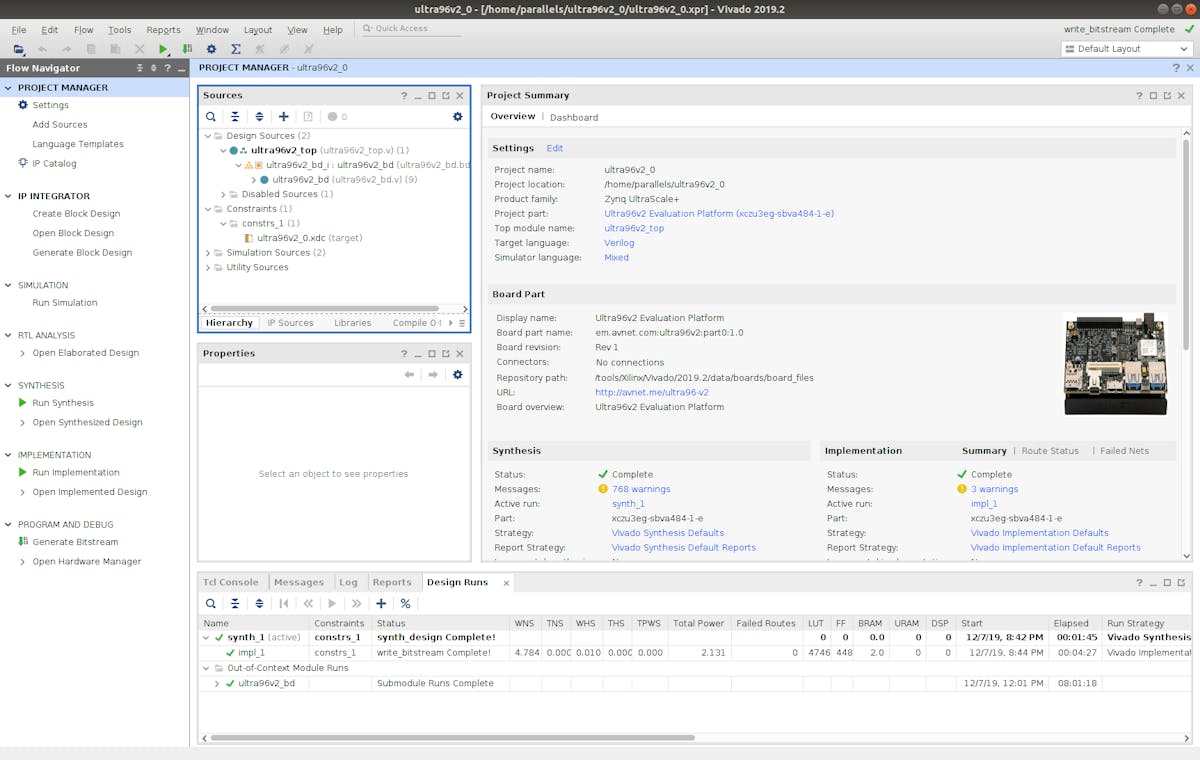Click the search icon in Sources panel
The image size is (1200, 760).
(211, 117)
